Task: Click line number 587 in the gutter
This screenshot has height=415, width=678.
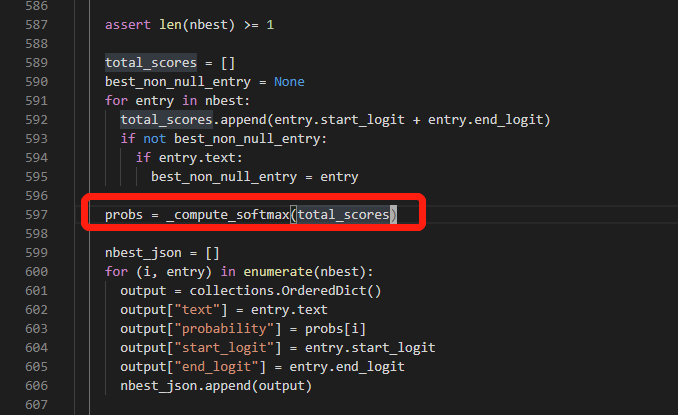Action: click(36, 25)
